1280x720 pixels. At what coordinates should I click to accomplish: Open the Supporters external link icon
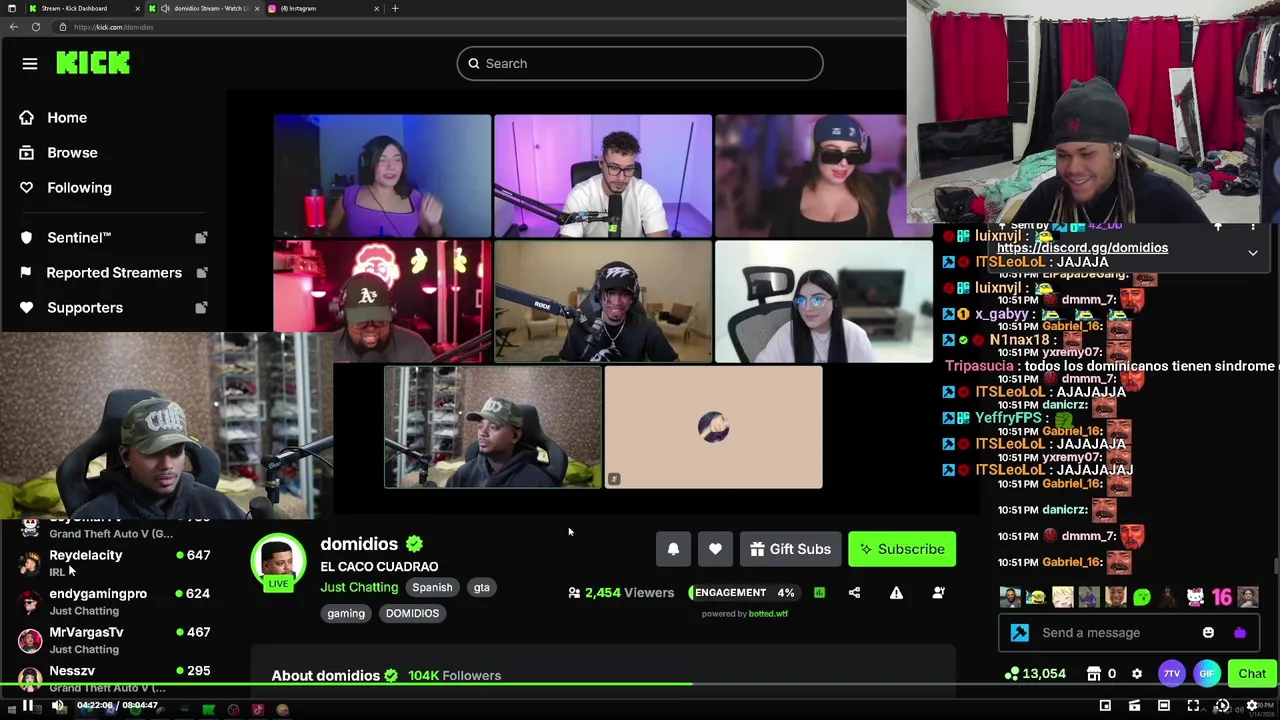click(x=201, y=308)
